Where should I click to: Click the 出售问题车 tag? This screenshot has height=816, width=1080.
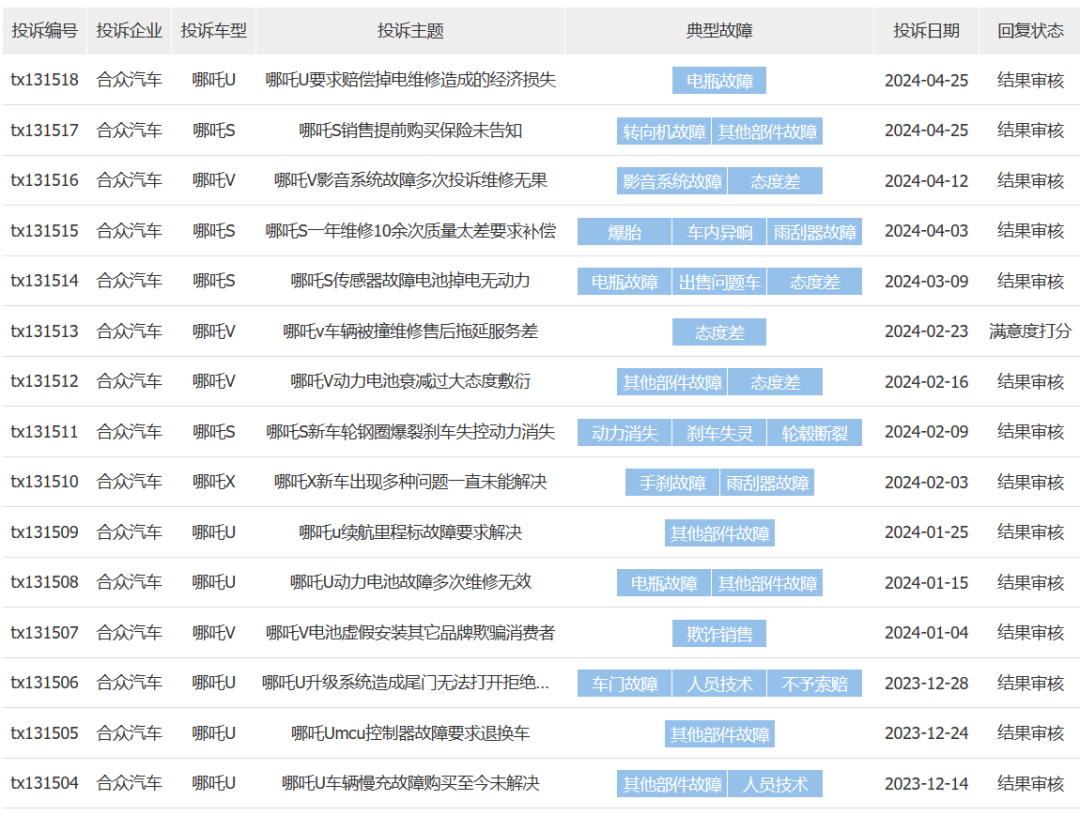tap(719, 282)
